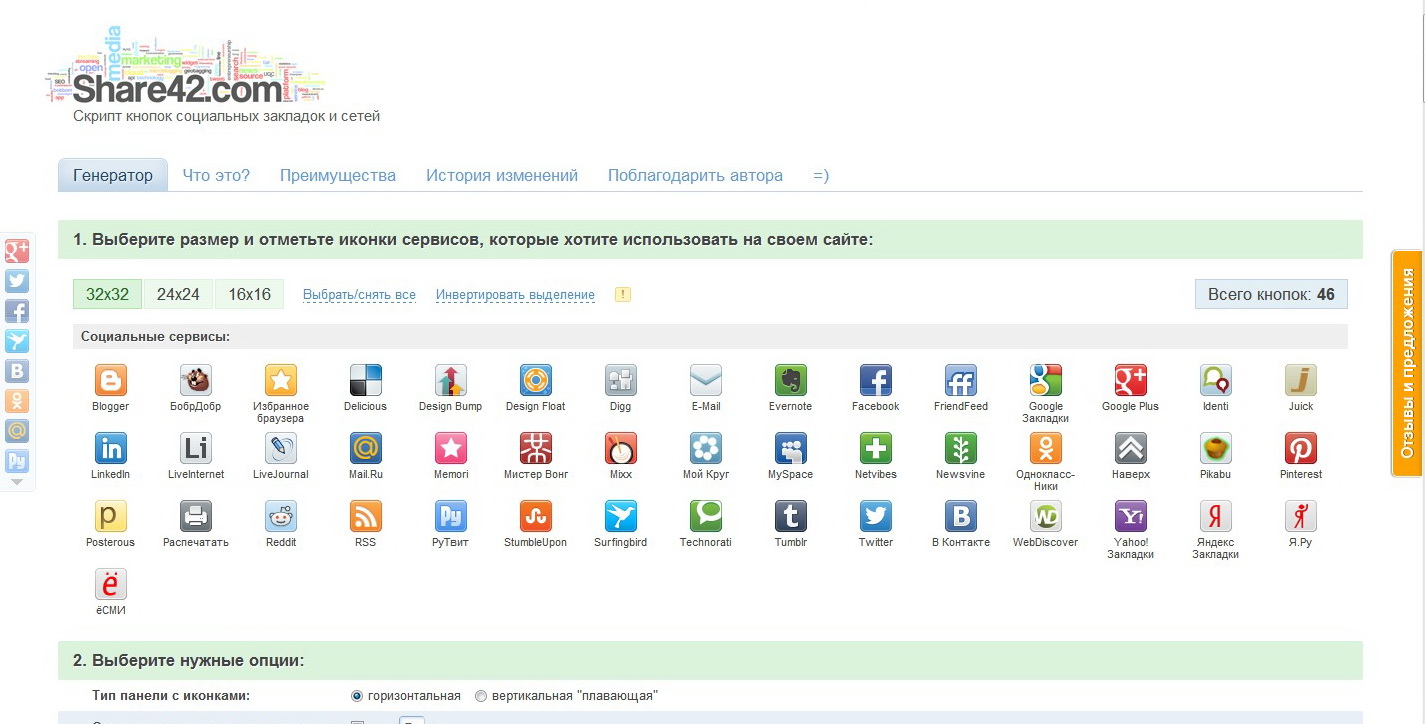Choose вертикальная "плавающая" panel type
This screenshot has height=724, width=1425.
(x=481, y=696)
